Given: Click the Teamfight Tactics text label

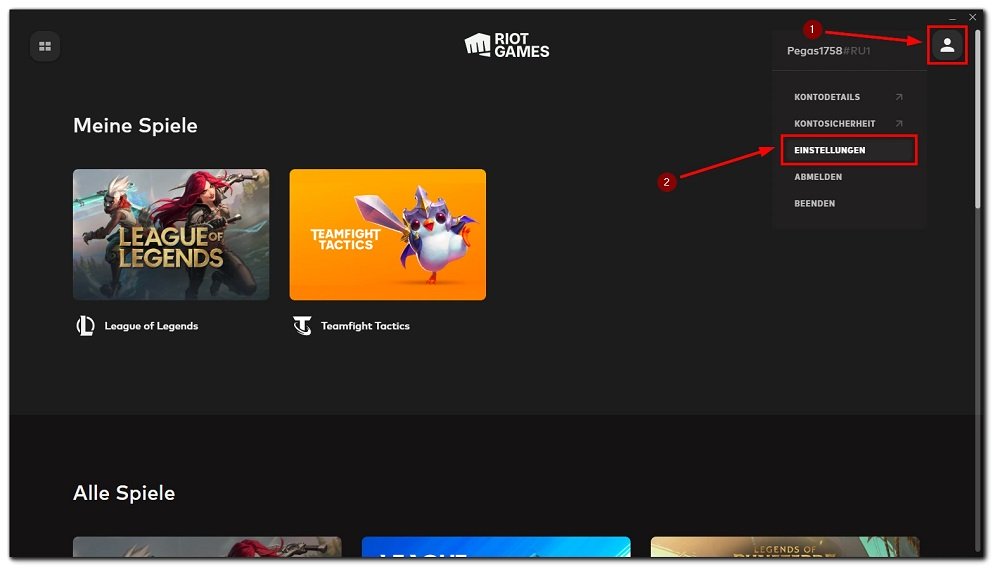Looking at the screenshot, I should (x=365, y=326).
